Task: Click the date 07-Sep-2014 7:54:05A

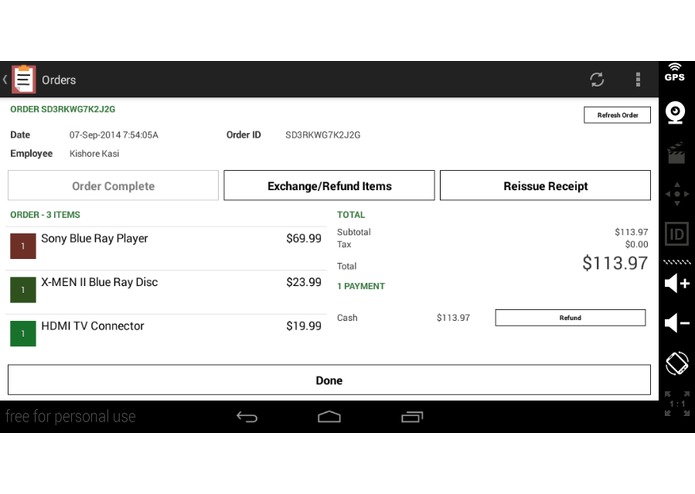Action: pos(114,135)
